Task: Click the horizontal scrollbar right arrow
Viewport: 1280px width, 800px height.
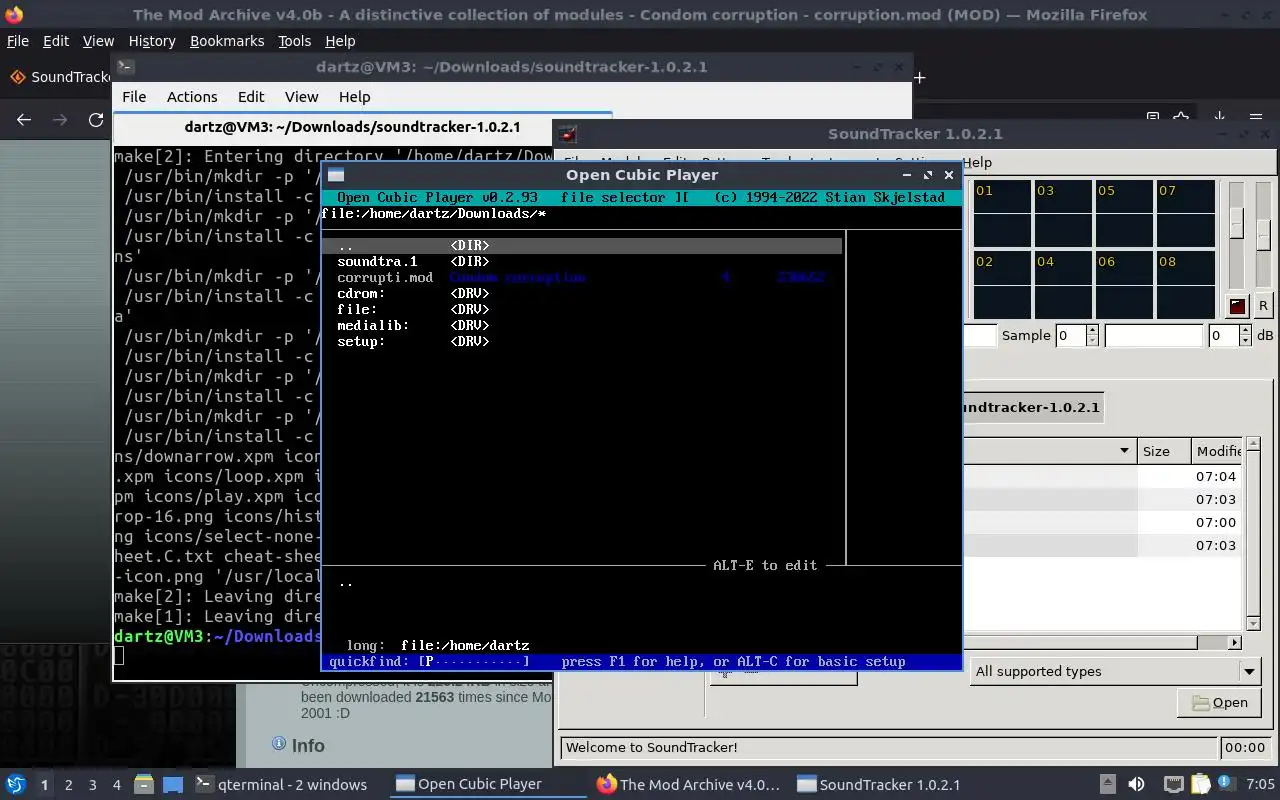Action: [1235, 643]
